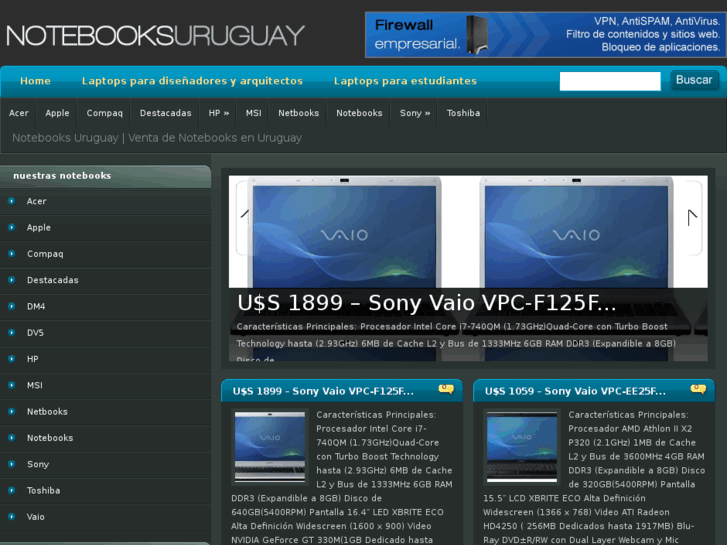Go to the Home menu item
Viewport: 727px width, 545px height.
pos(35,81)
